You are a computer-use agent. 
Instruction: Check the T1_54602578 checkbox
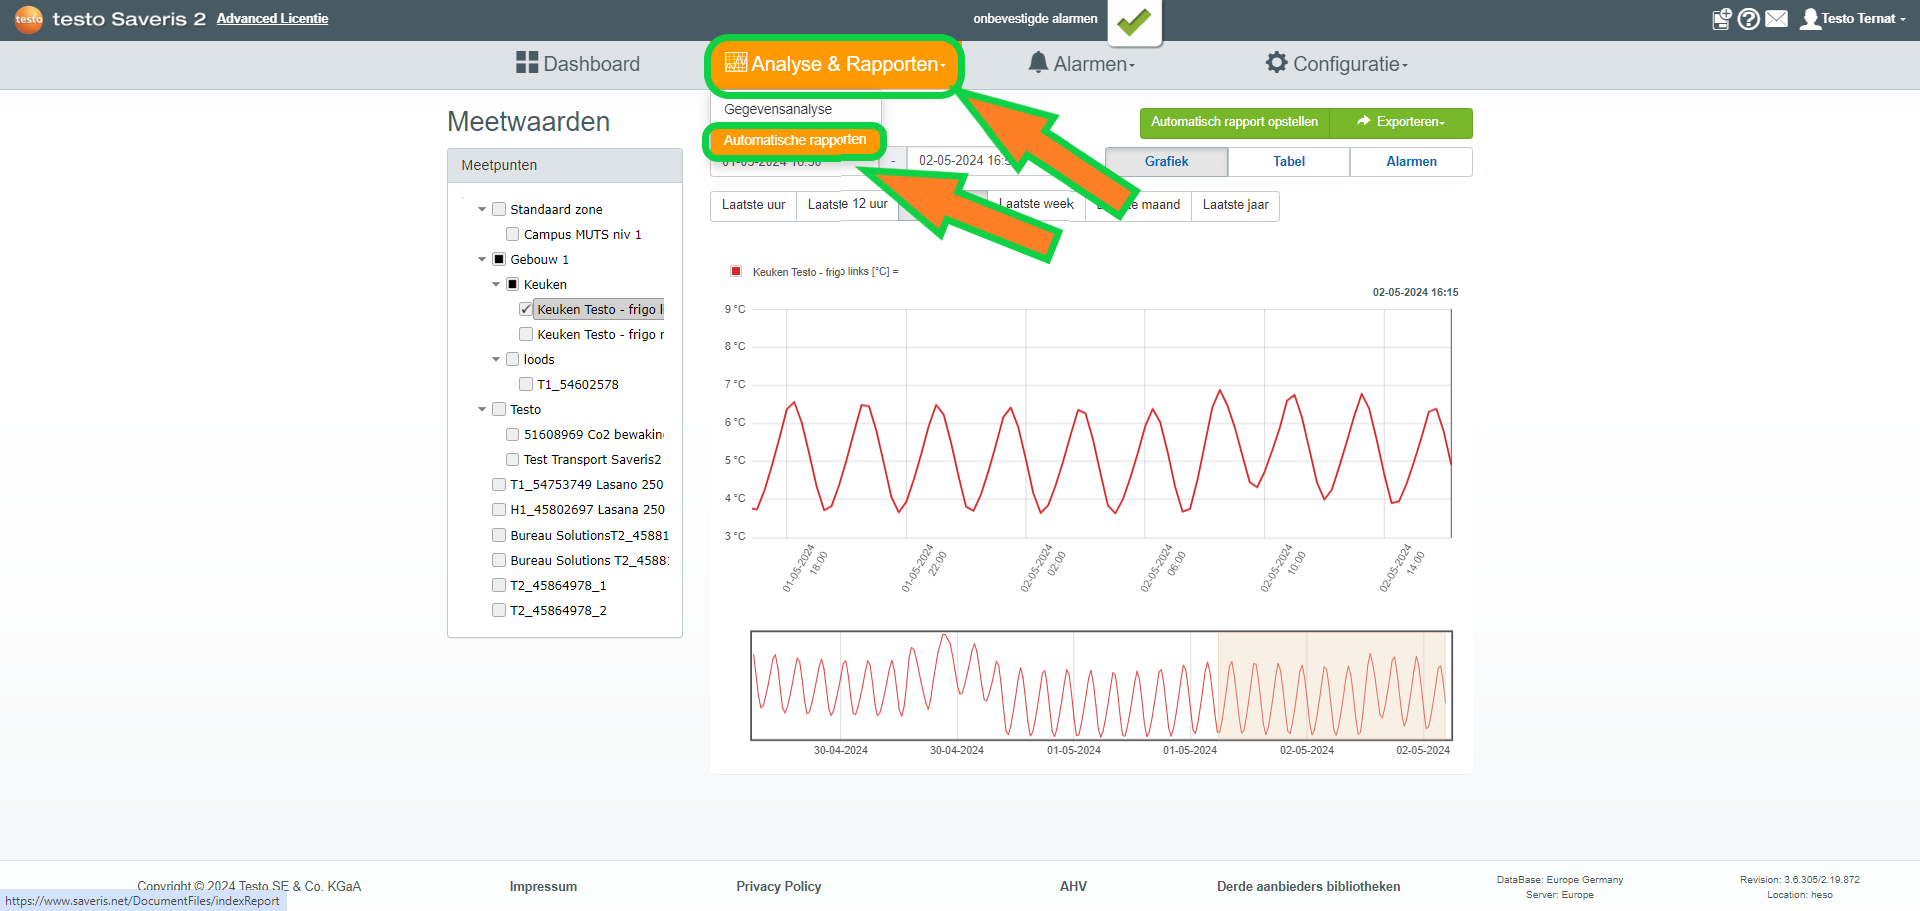(526, 384)
